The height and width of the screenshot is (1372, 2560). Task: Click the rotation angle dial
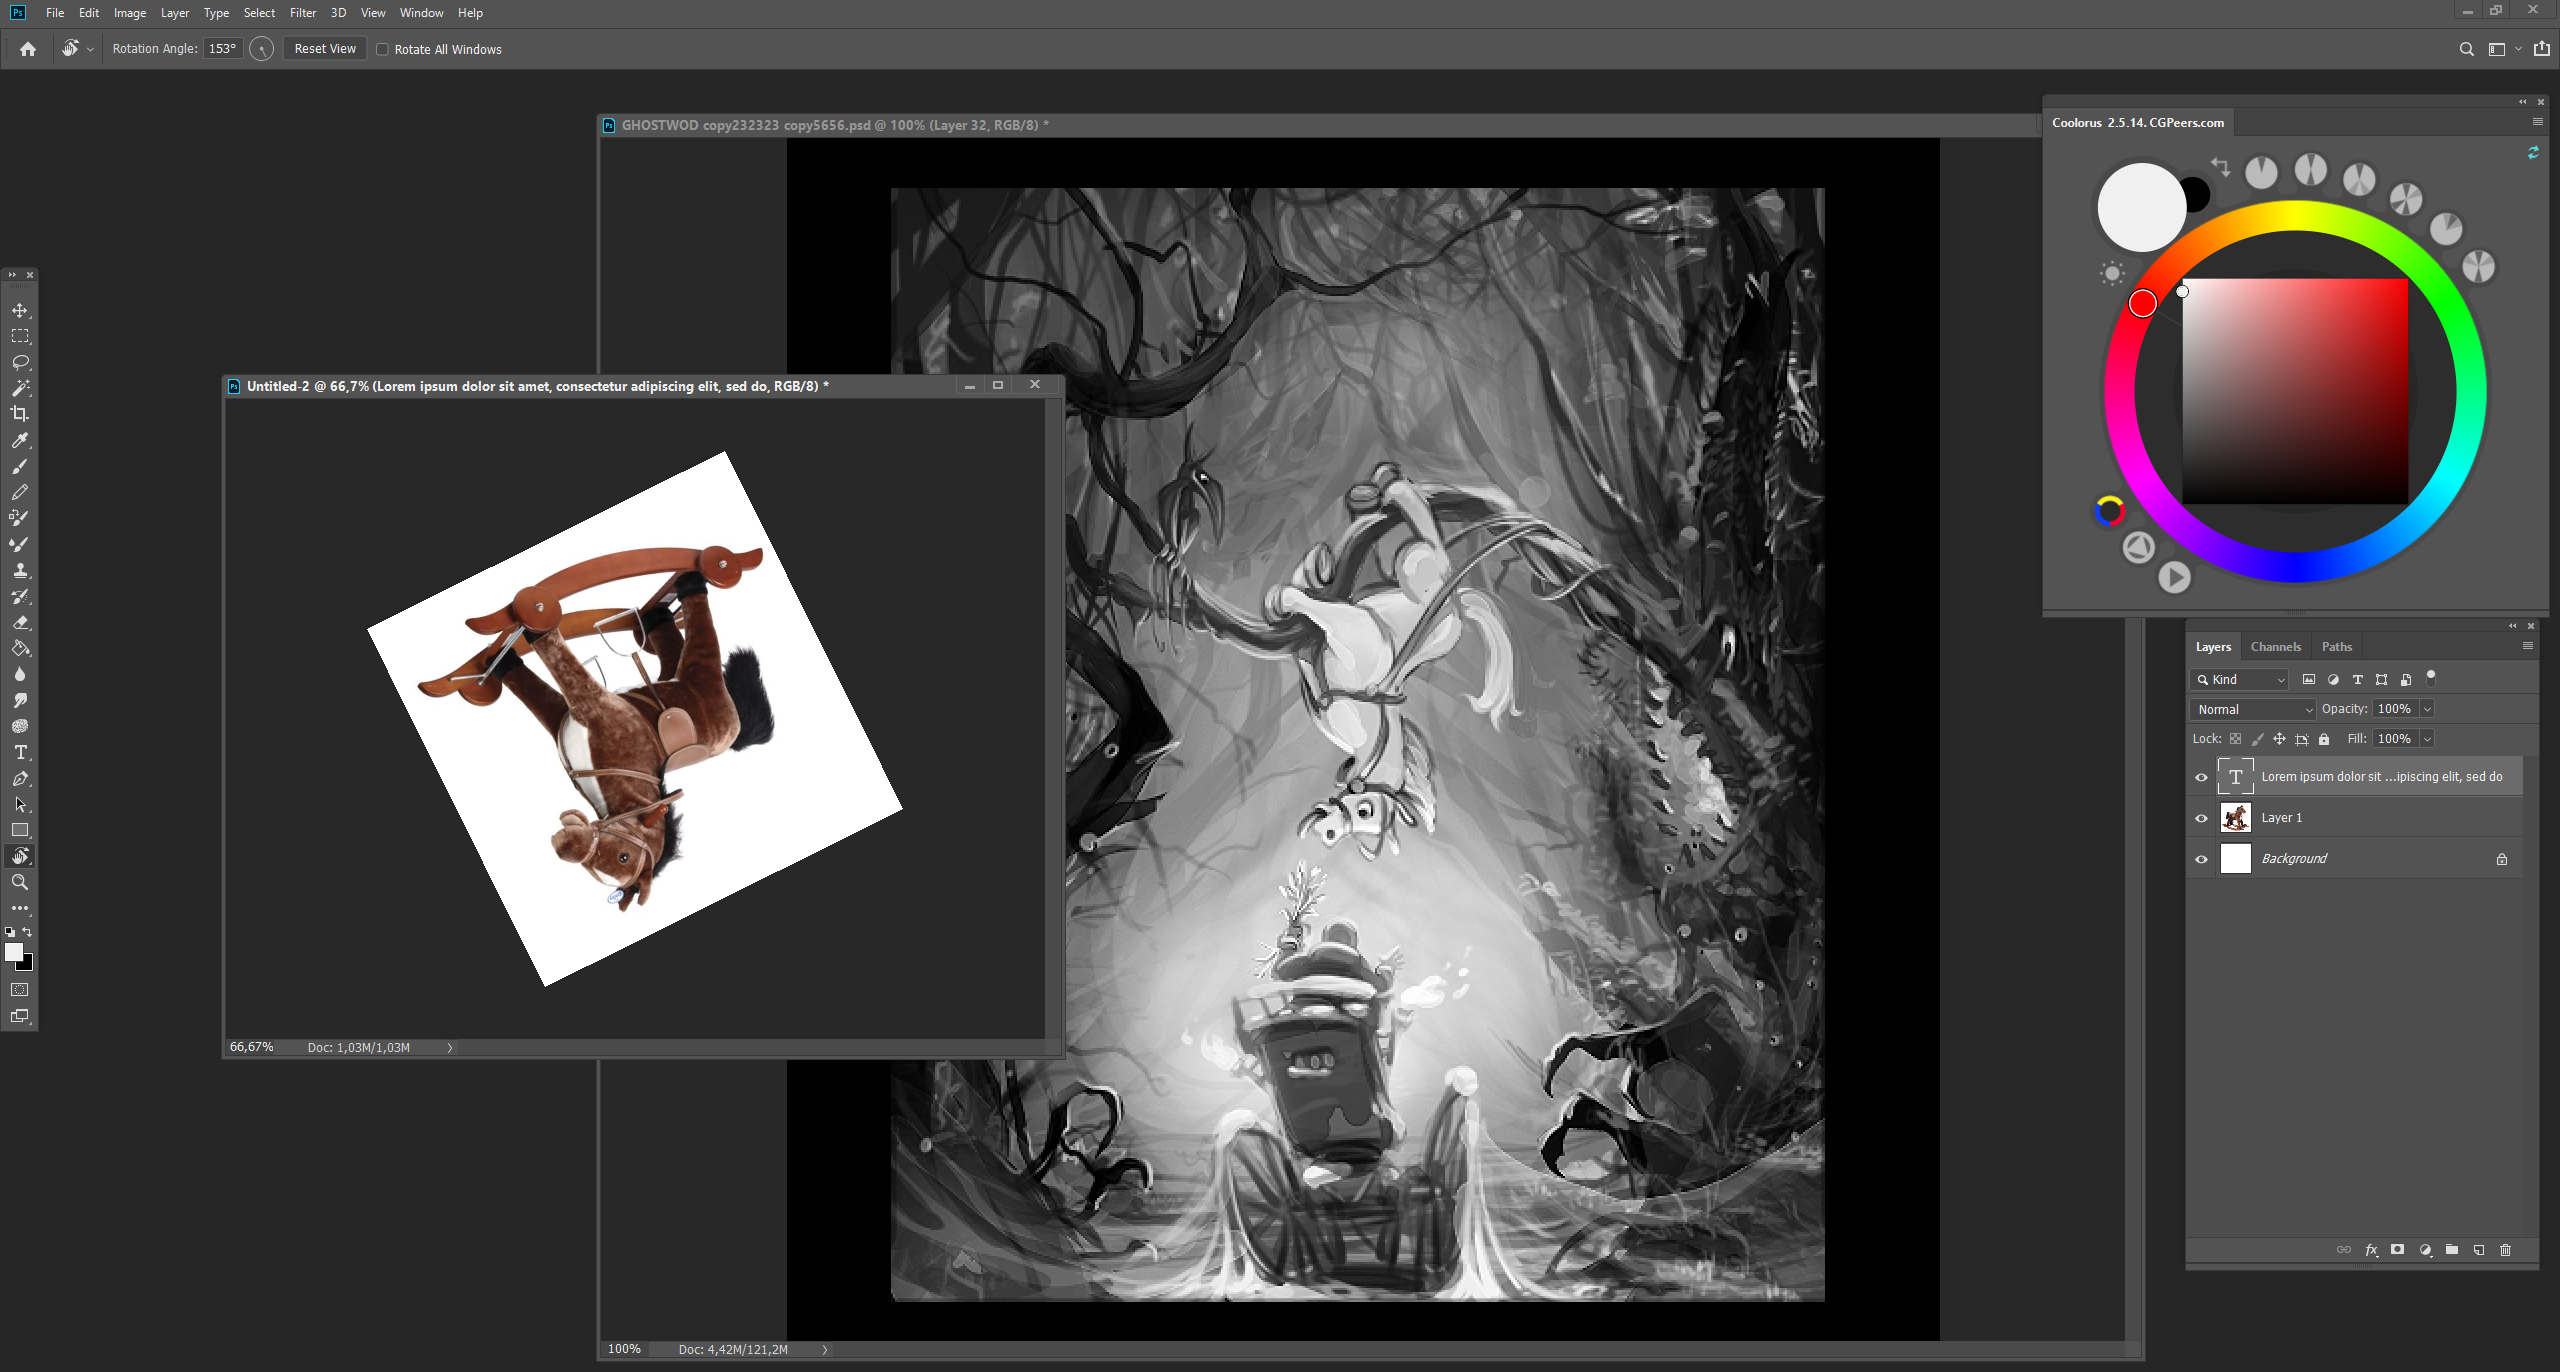point(262,49)
